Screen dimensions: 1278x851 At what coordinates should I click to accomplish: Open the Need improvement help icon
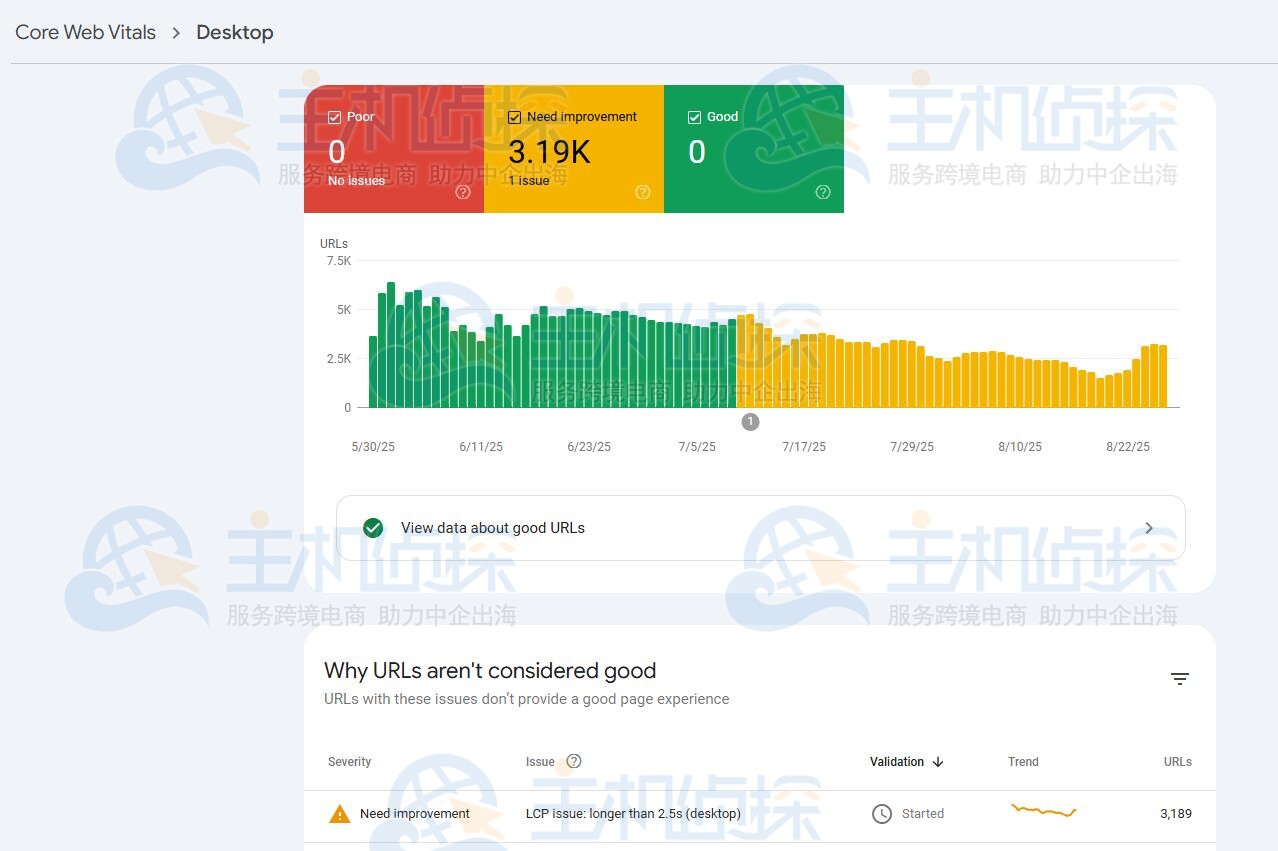(x=642, y=192)
